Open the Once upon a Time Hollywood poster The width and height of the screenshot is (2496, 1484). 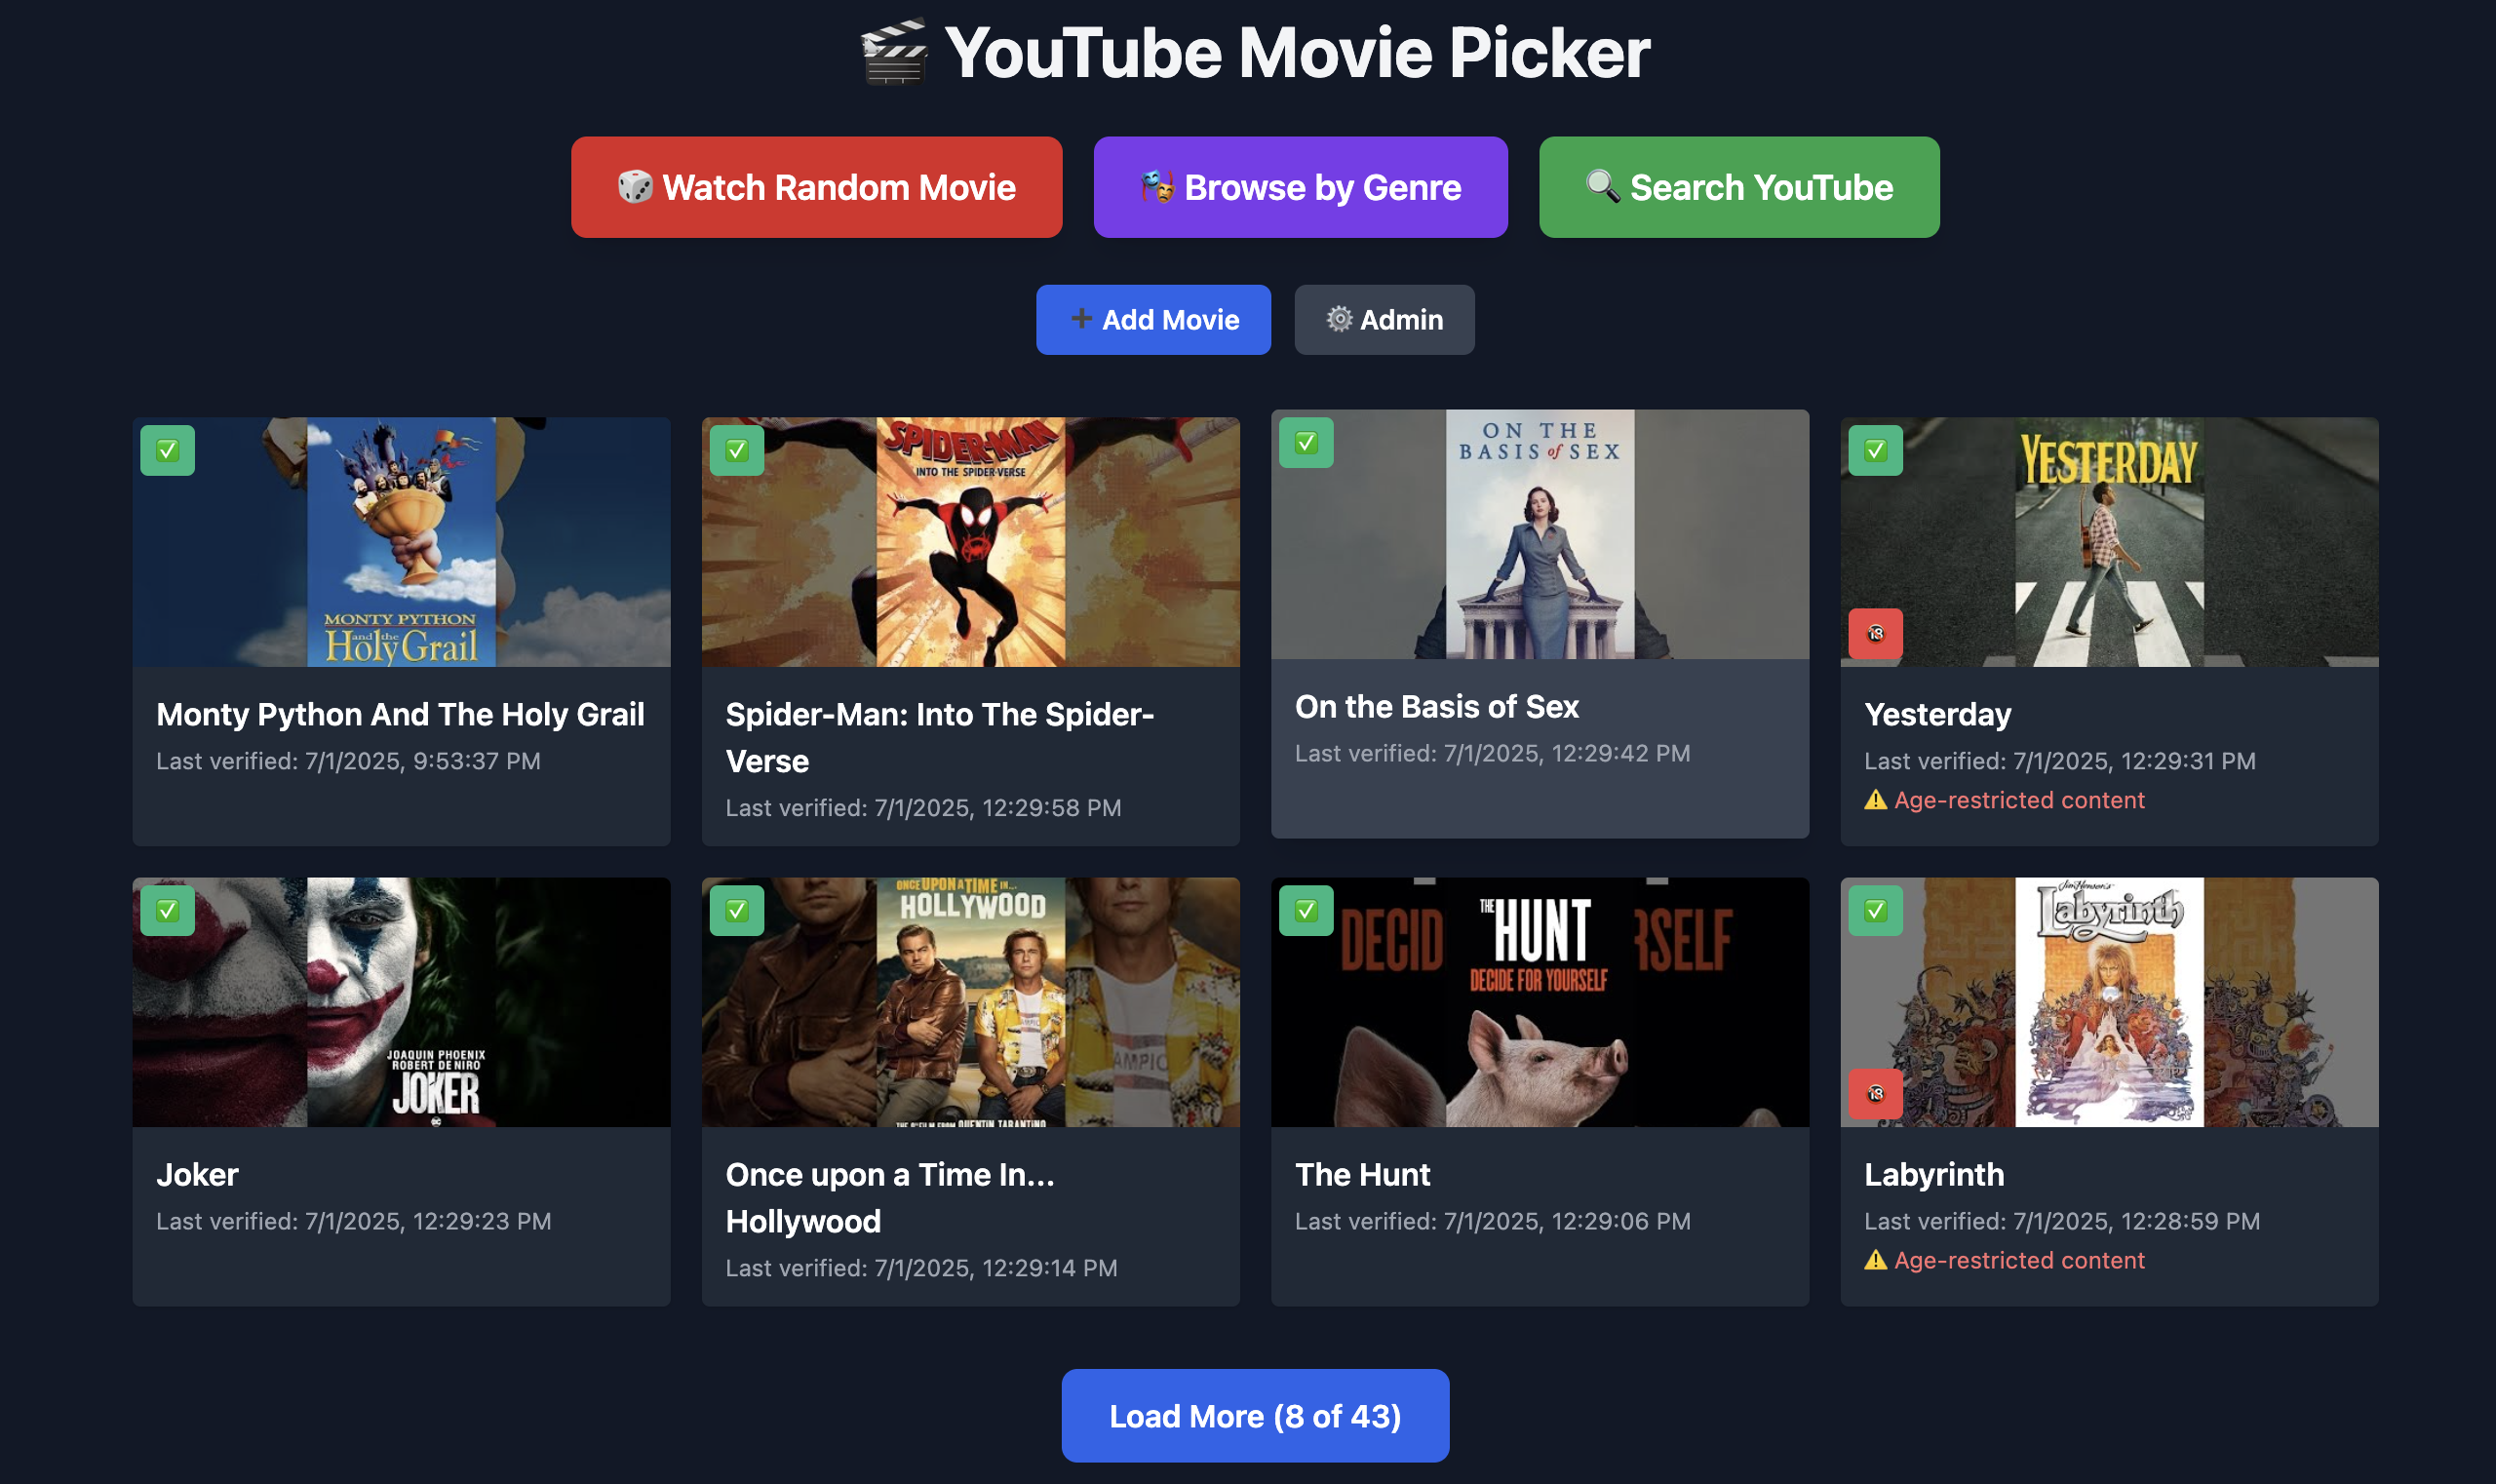click(970, 1002)
